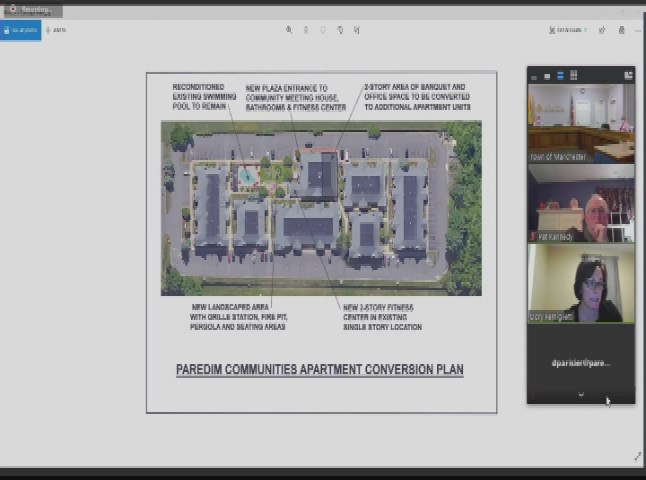
Task: Open the Add to option
Action: pos(56,30)
